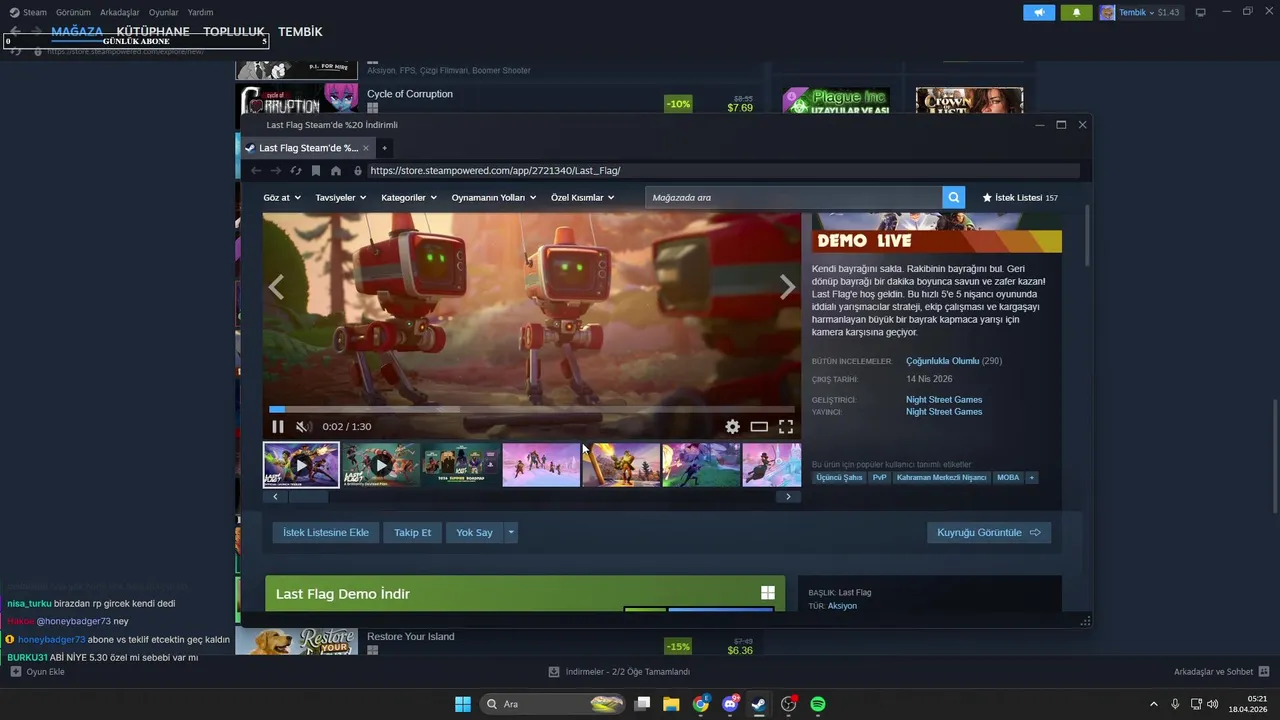The height and width of the screenshot is (720, 1280).
Task: Open the Yardım menu
Action: tap(201, 12)
